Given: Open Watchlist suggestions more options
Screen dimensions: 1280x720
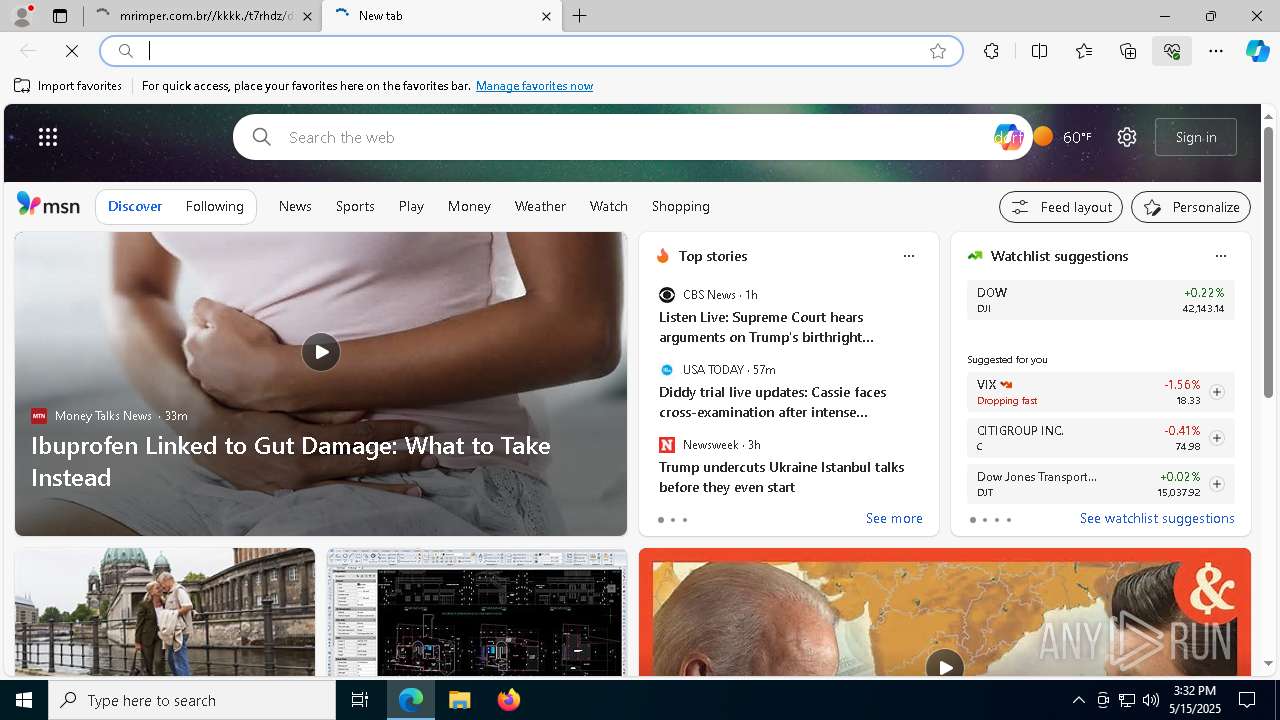Looking at the screenshot, I should (x=1221, y=256).
